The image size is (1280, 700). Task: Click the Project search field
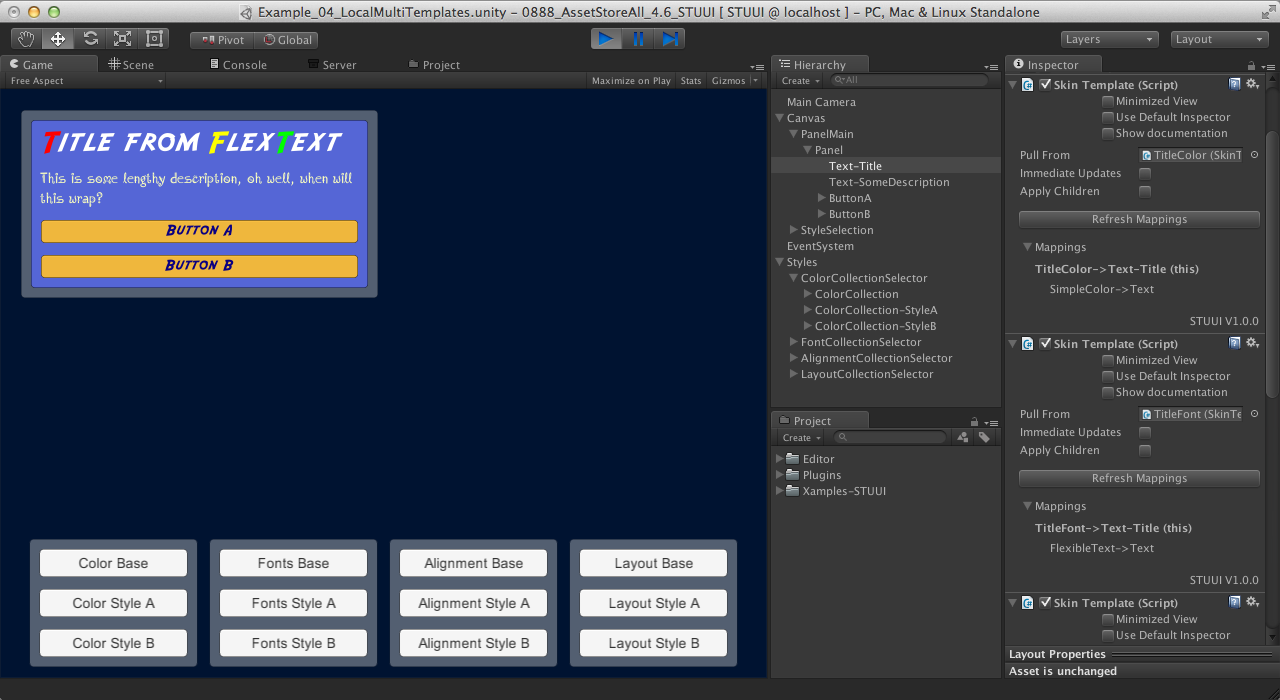pyautogui.click(x=890, y=437)
